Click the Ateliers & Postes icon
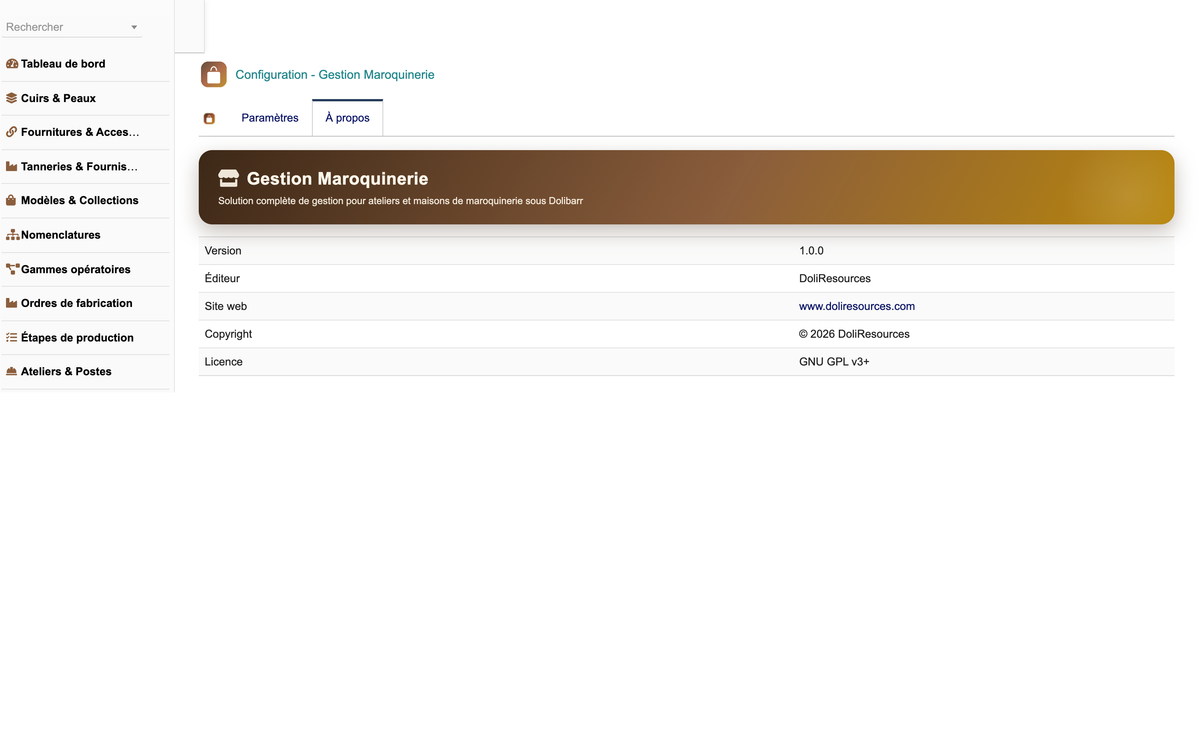Image resolution: width=1200 pixels, height=743 pixels. tap(12, 371)
